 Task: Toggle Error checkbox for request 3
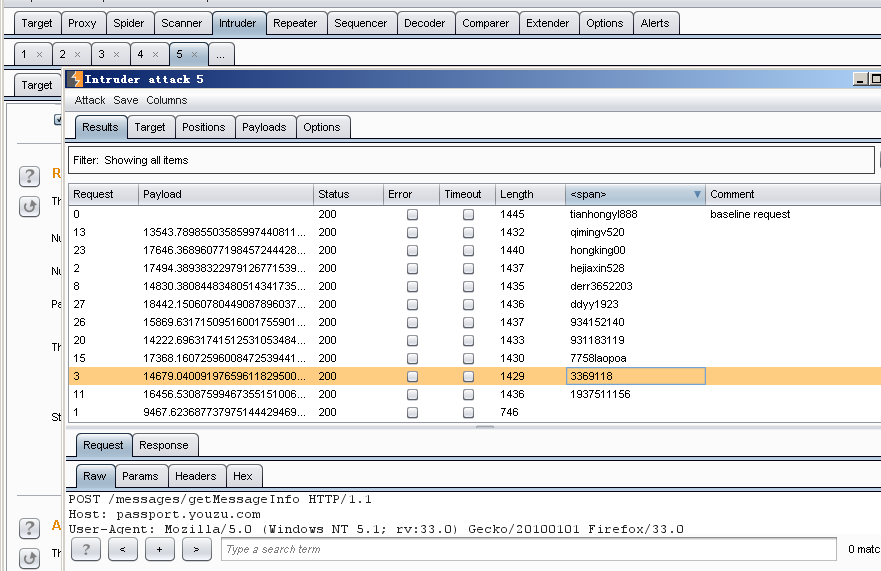[x=412, y=377]
